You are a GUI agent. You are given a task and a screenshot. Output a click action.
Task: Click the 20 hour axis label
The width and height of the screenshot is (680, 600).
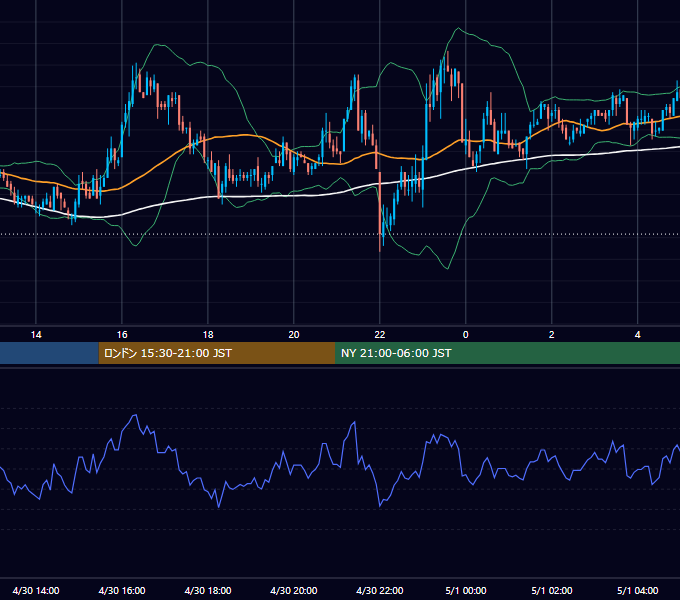pyautogui.click(x=294, y=335)
